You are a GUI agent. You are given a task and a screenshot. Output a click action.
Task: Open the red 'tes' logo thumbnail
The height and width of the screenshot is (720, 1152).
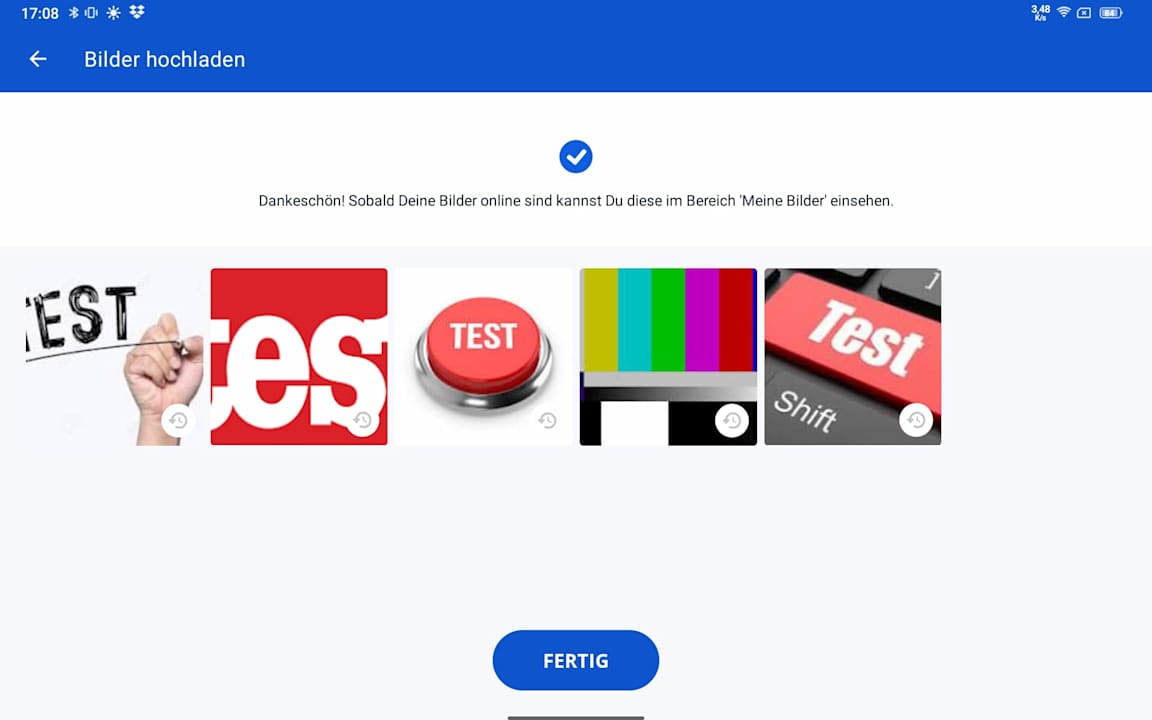coord(299,356)
